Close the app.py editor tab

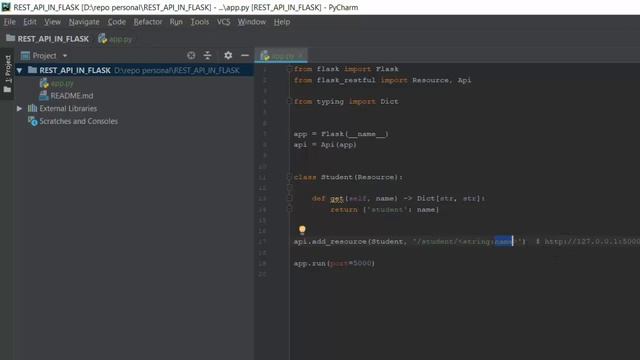[301, 56]
